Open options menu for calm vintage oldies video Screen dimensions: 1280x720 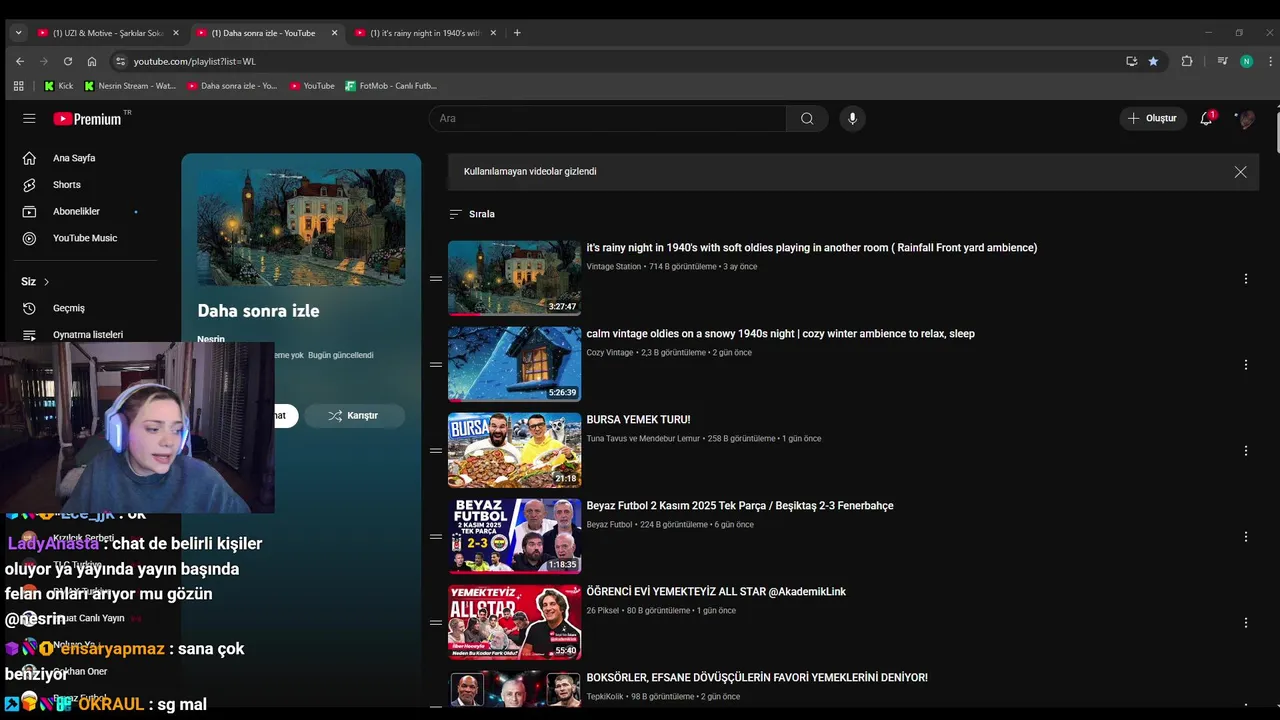[1245, 365]
